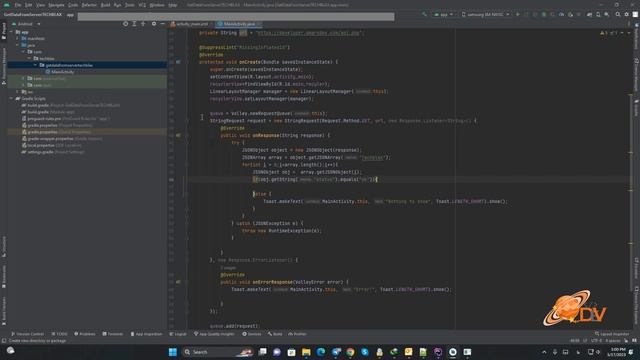
Task: Click the Make Project hammer icon
Action: pos(424,14)
